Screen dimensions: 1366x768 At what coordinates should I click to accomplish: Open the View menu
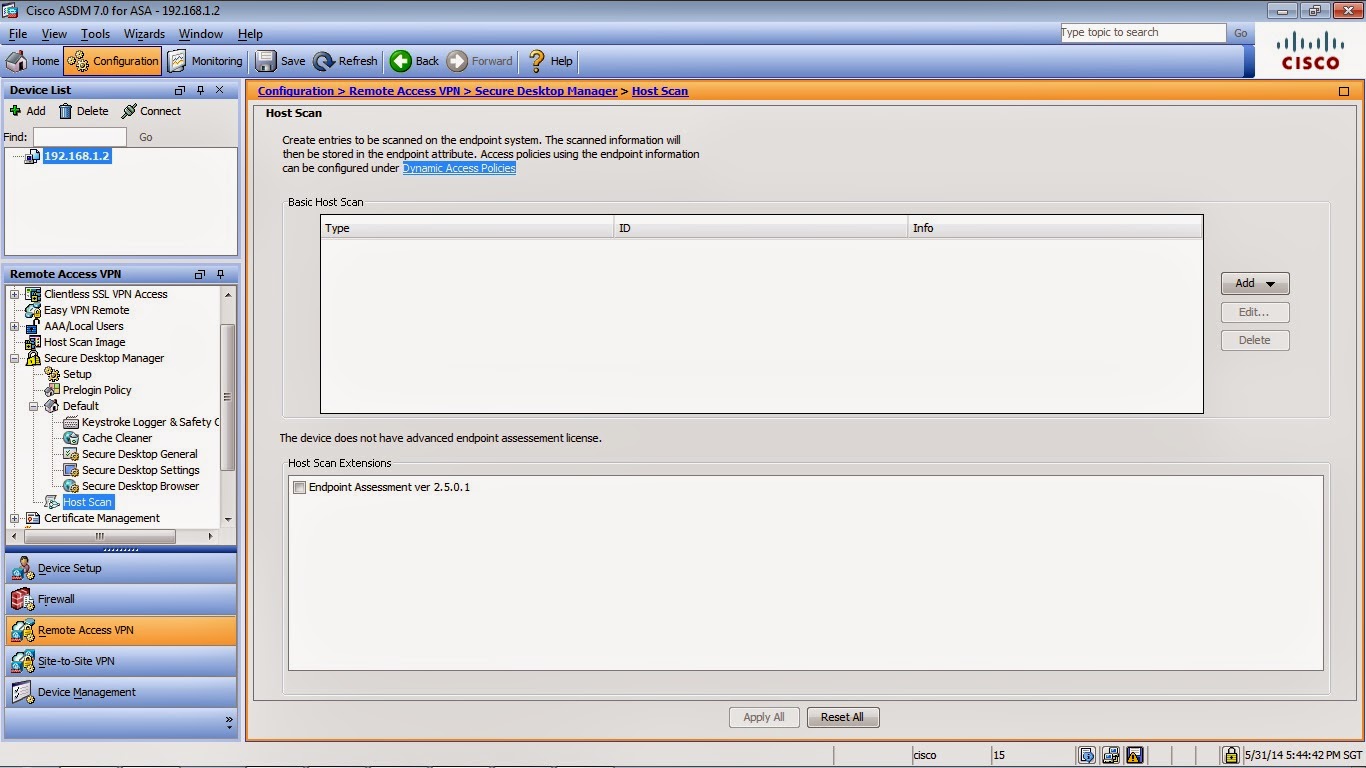coord(54,34)
